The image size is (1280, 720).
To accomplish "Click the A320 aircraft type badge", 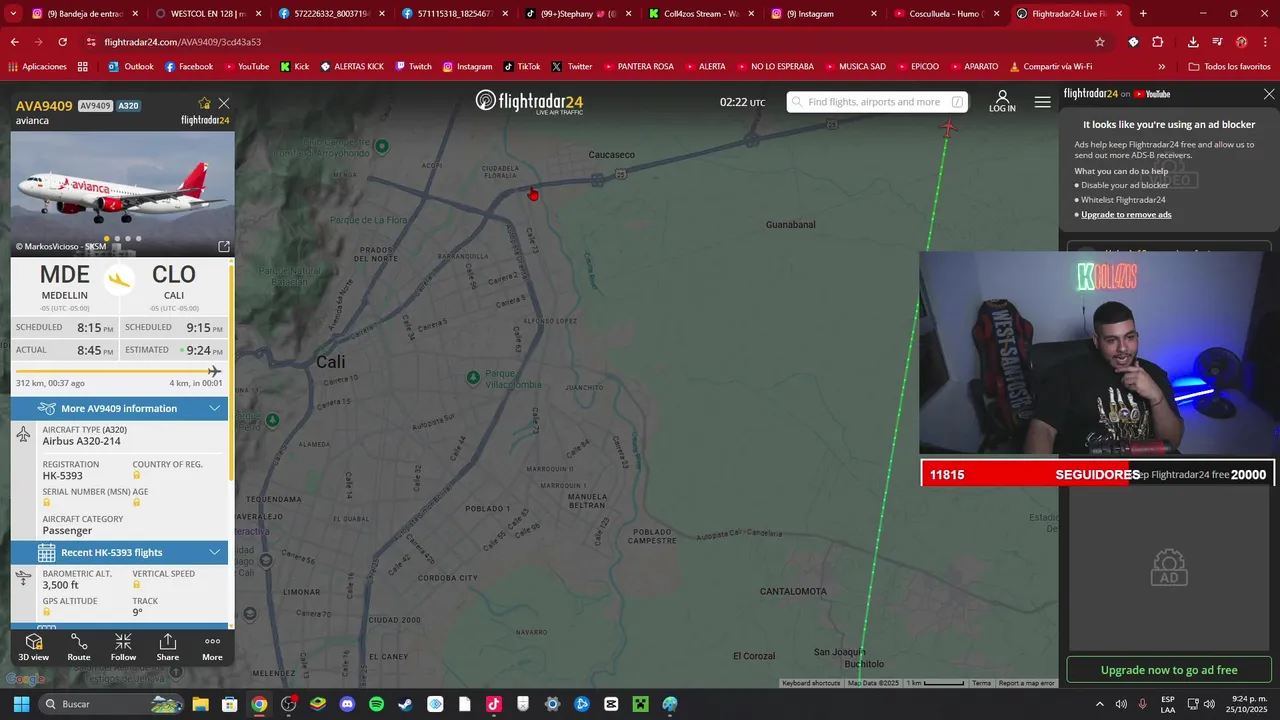I will pyautogui.click(x=129, y=106).
